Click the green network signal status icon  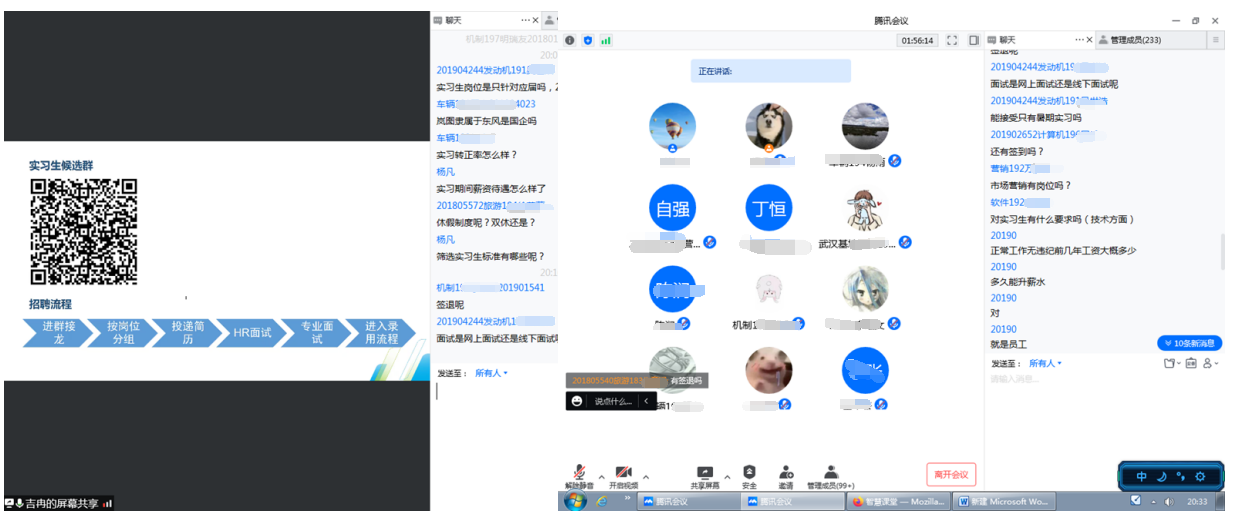point(606,40)
